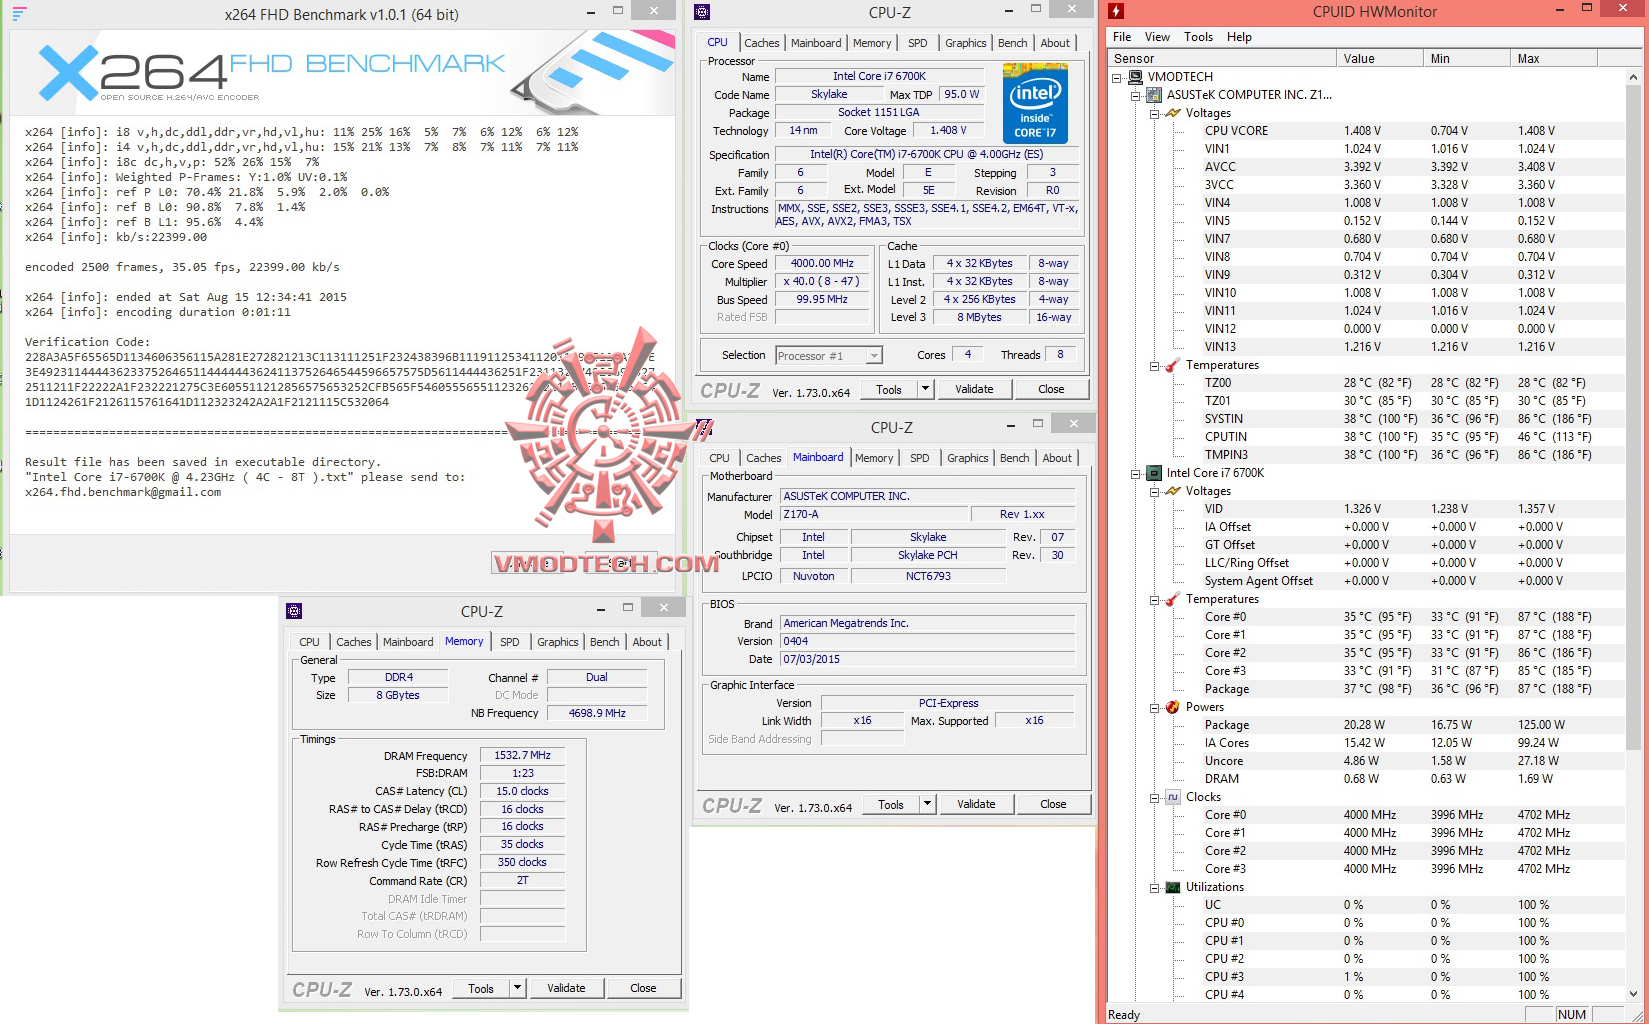The height and width of the screenshot is (1024, 1649).
Task: Click the CPUID HWMonitor title bar icon
Action: 1116,12
